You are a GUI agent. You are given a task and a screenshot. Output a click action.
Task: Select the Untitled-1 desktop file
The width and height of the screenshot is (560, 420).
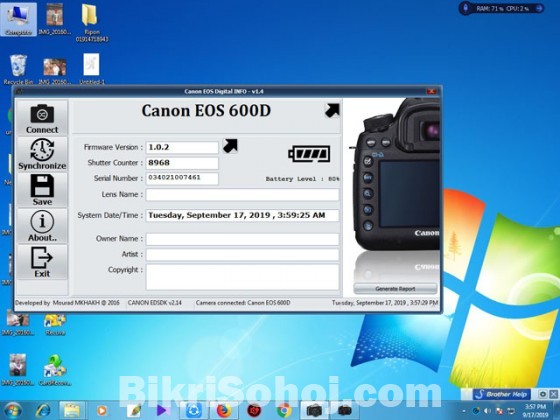coord(92,69)
